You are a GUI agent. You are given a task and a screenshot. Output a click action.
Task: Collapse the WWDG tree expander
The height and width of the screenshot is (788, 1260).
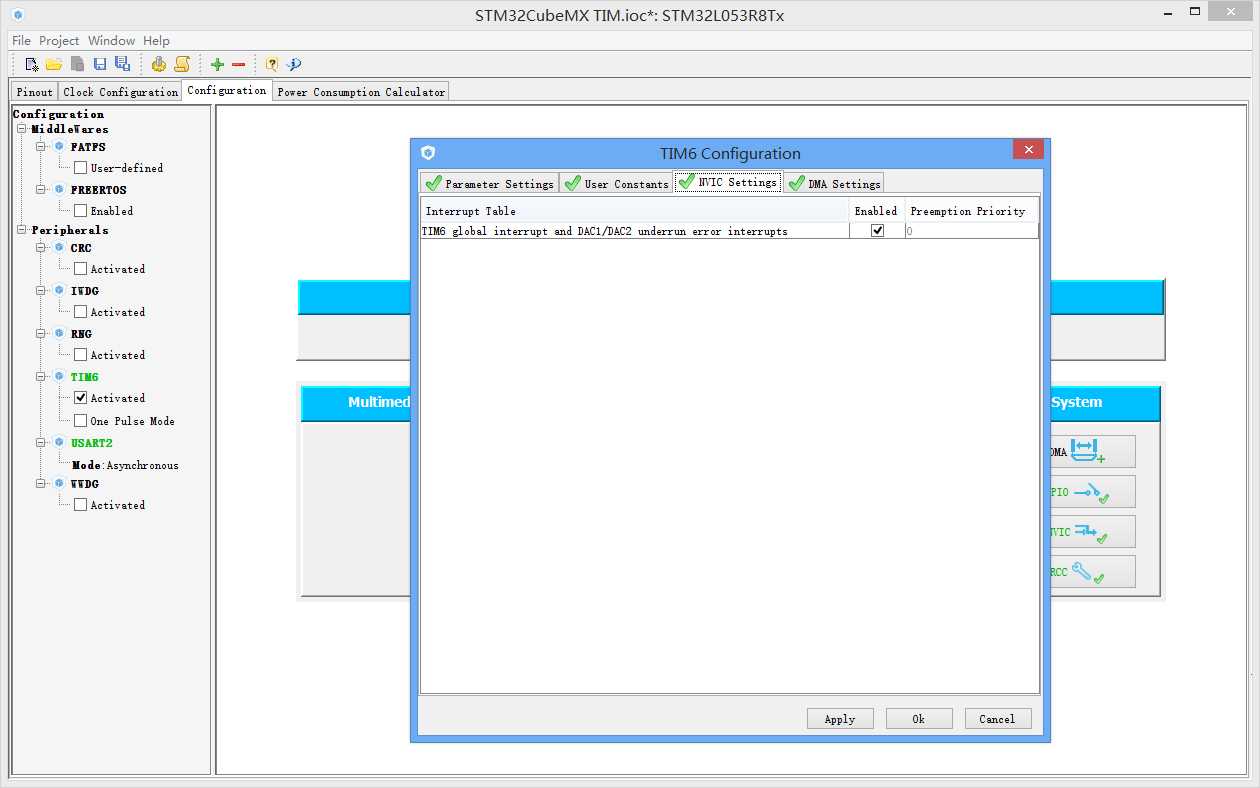coord(42,483)
